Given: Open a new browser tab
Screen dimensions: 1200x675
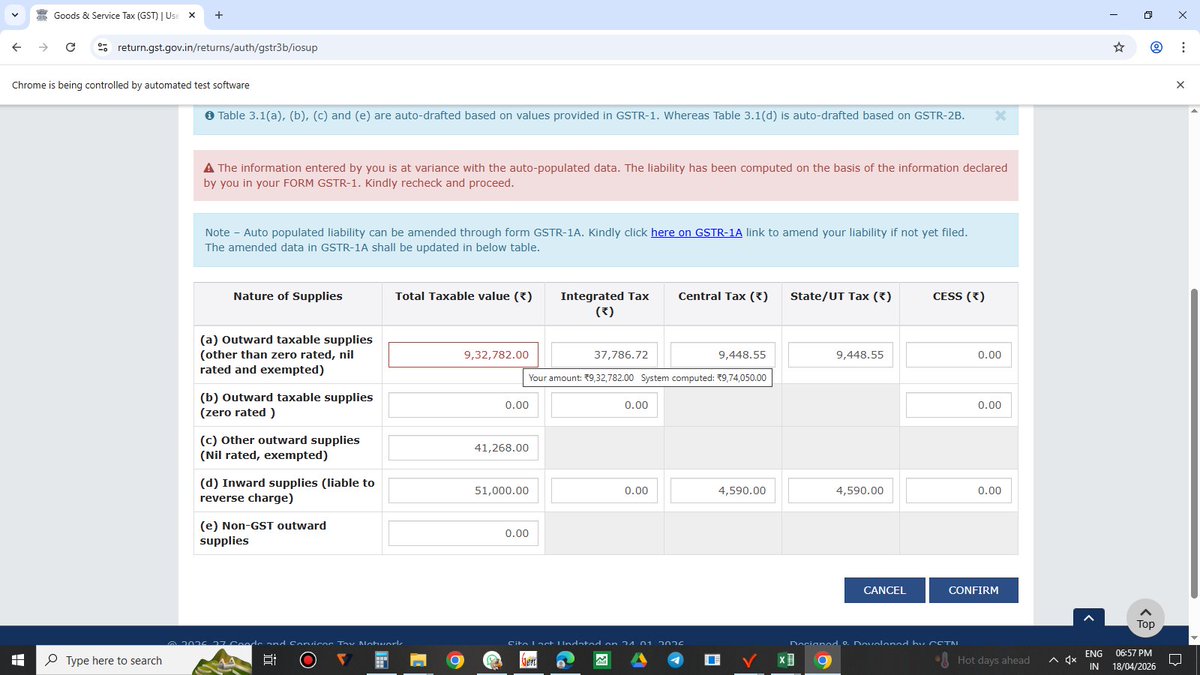Looking at the screenshot, I should [219, 15].
